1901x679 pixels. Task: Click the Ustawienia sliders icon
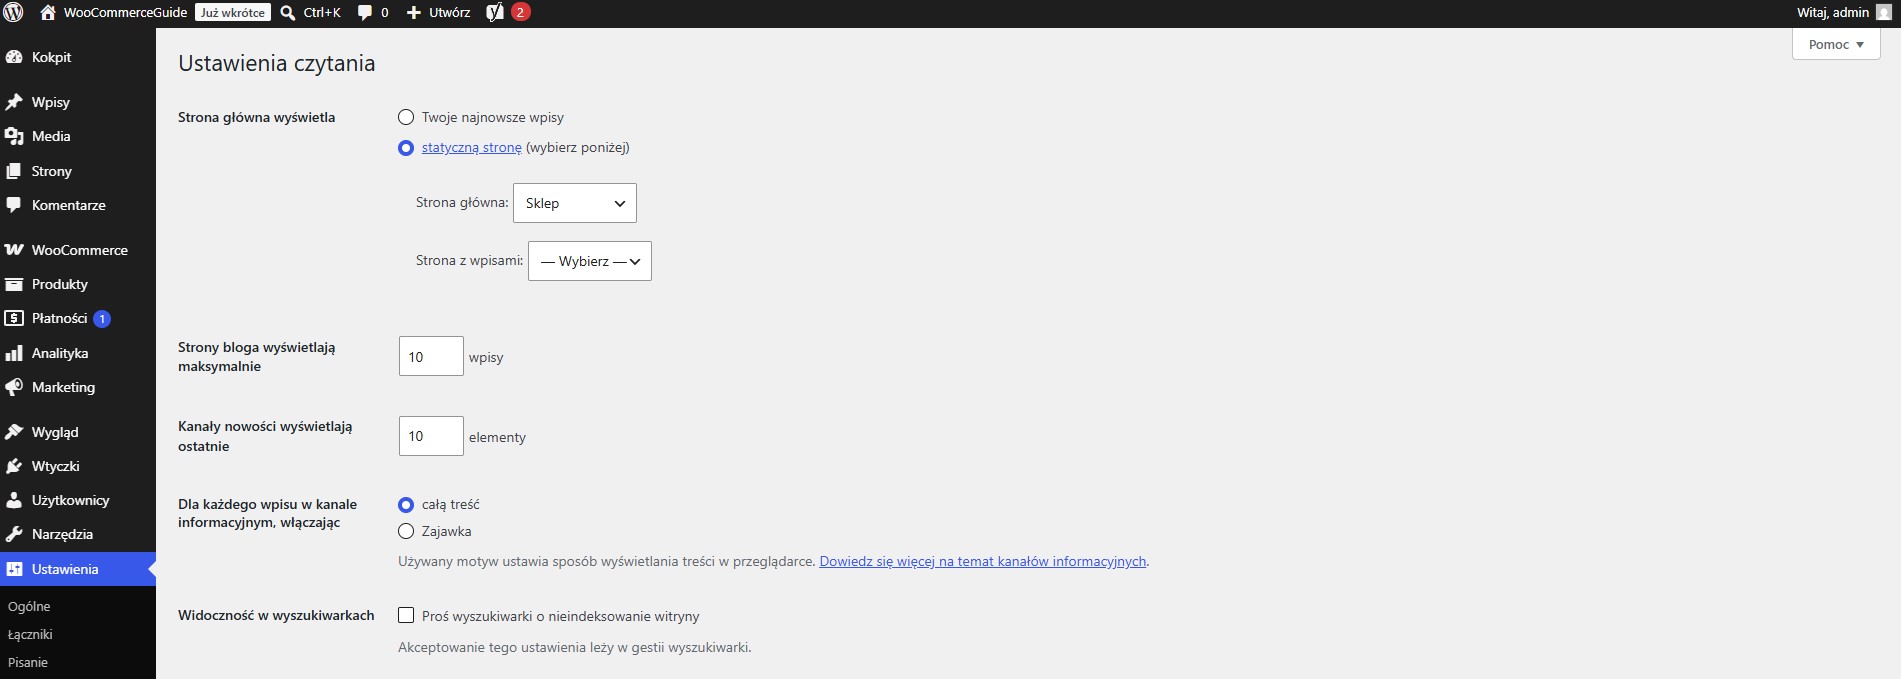[x=14, y=569]
